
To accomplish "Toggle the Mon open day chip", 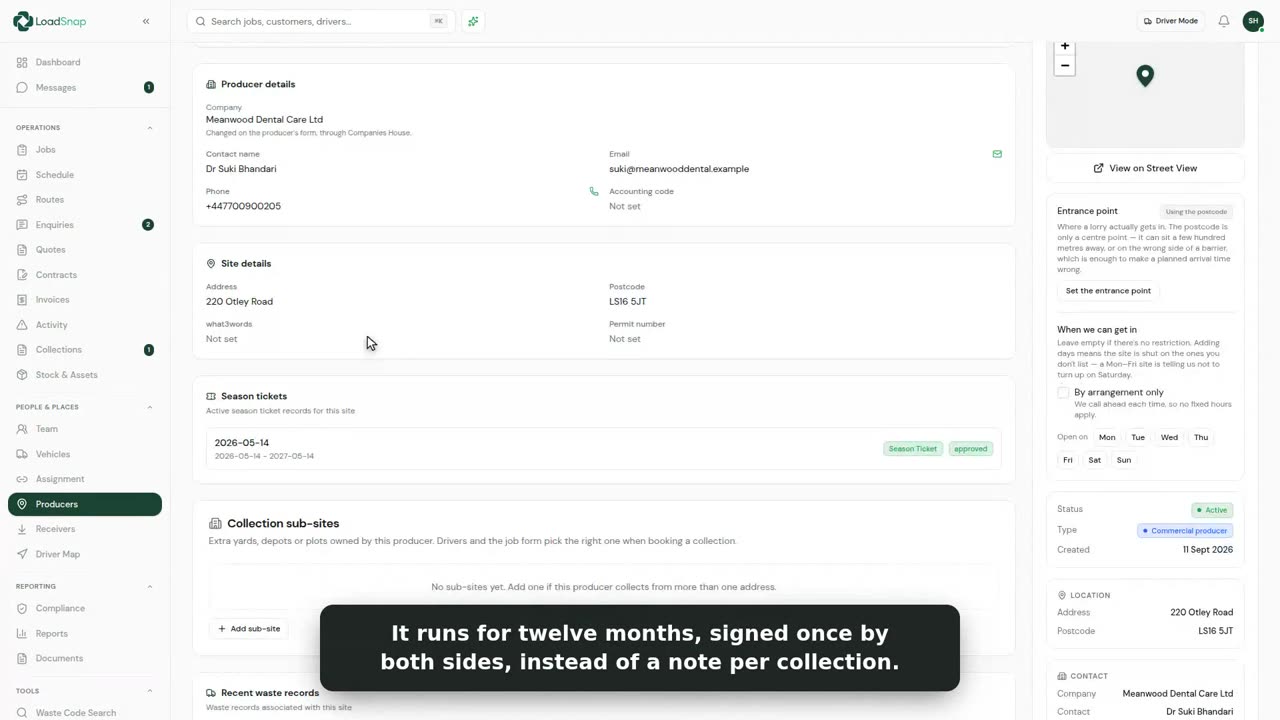I will [1107, 437].
